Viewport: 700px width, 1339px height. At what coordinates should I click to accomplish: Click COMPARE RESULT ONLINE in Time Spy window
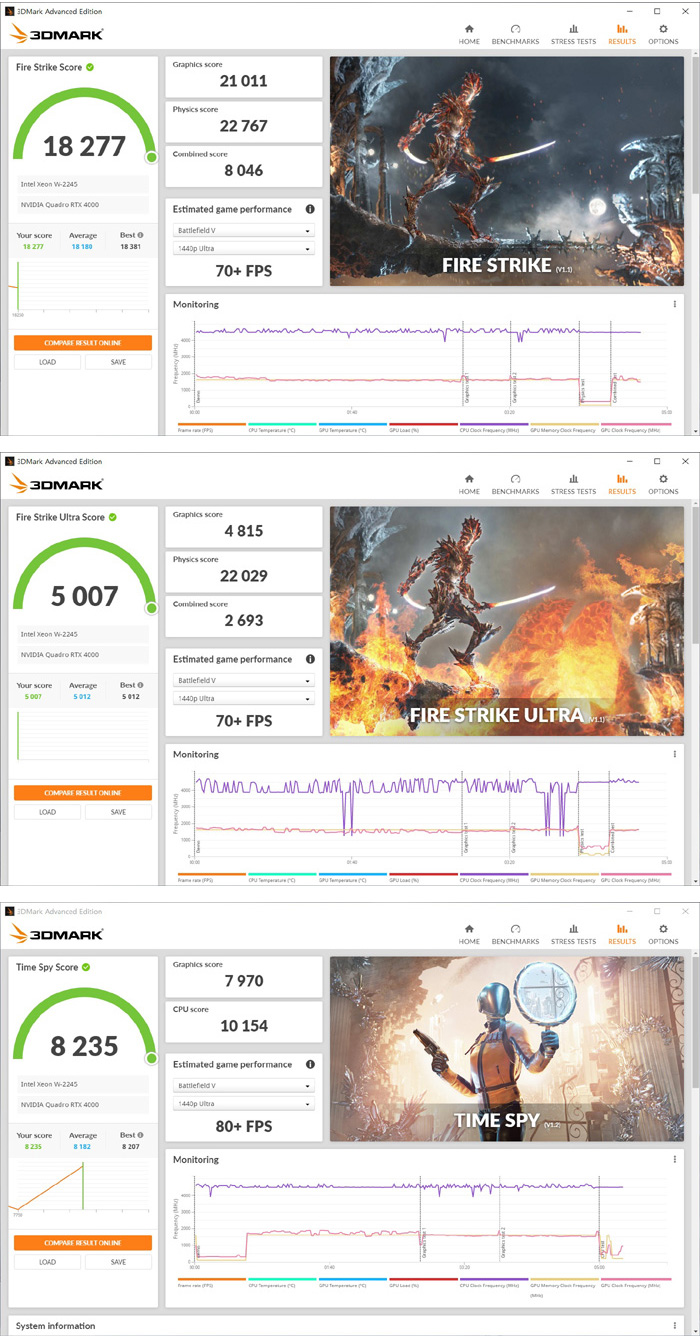pyautogui.click(x=83, y=1242)
